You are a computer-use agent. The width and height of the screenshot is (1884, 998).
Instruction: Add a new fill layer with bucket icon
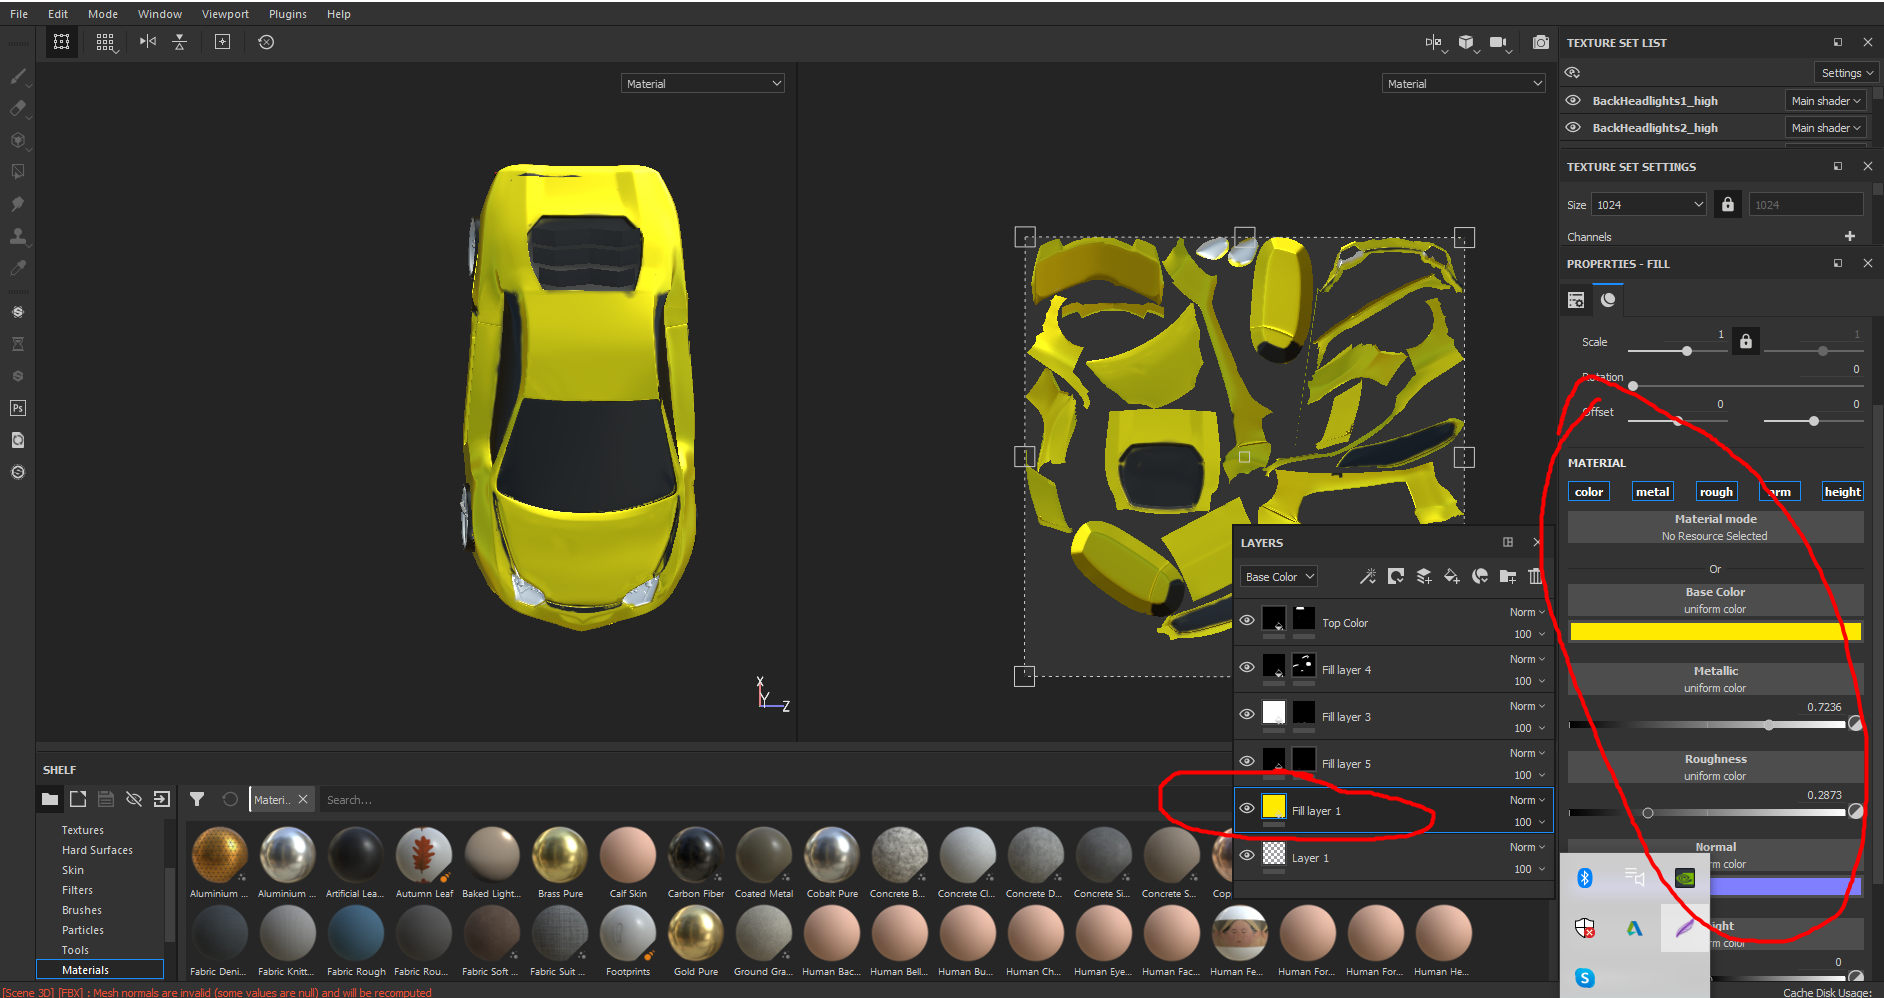pyautogui.click(x=1452, y=576)
